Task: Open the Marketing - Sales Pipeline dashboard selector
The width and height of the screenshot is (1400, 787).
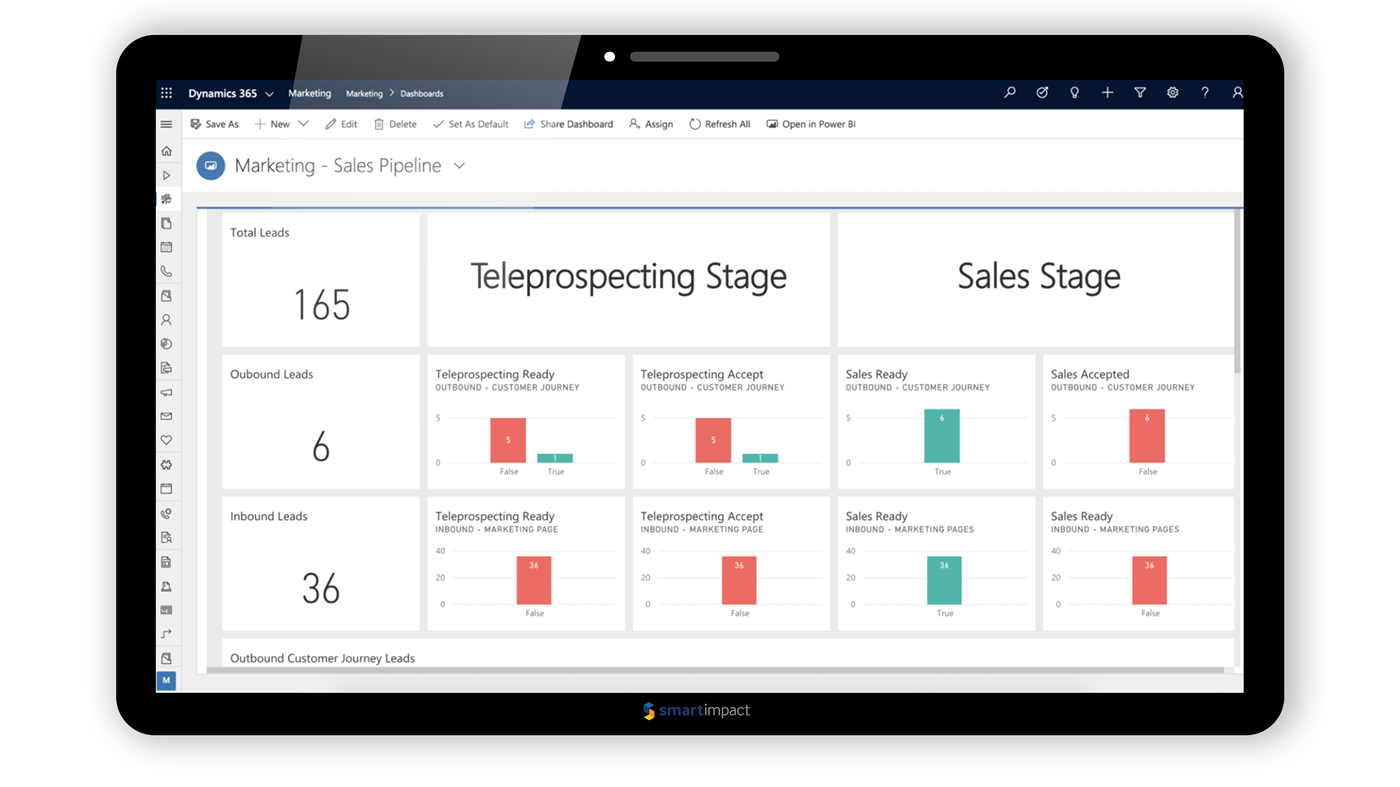Action: click(x=459, y=166)
